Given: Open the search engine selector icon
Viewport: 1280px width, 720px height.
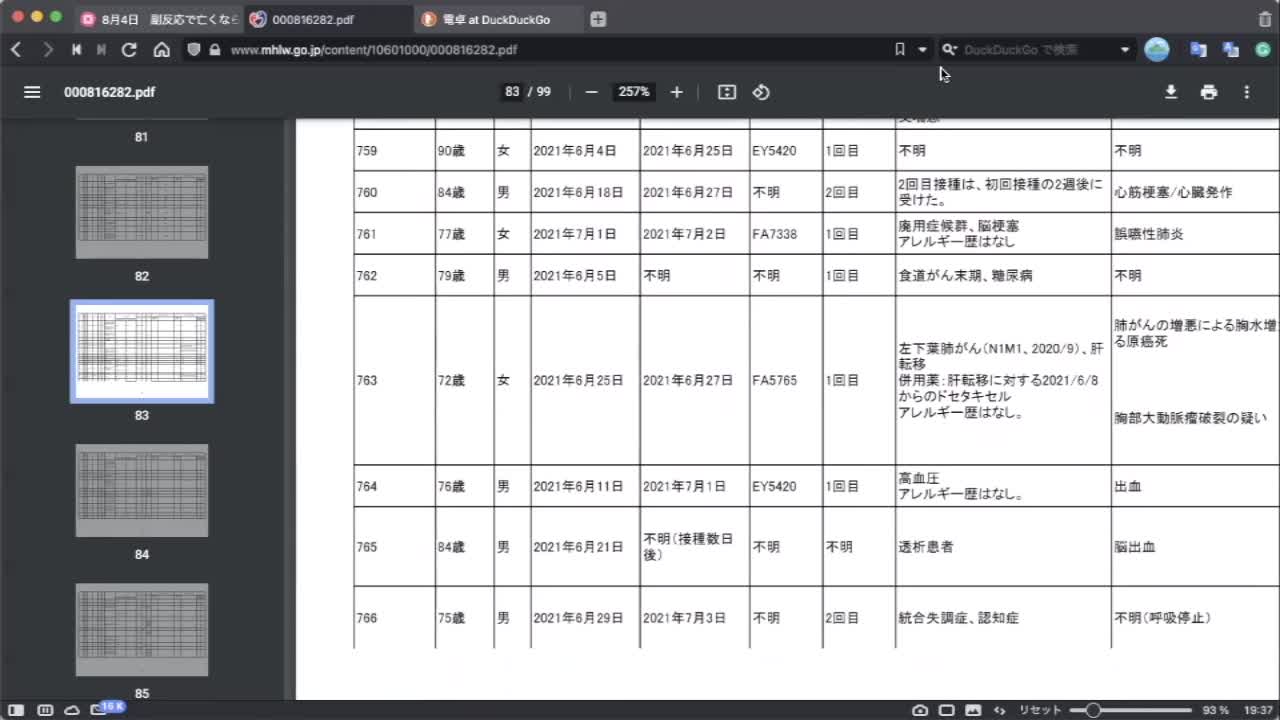Looking at the screenshot, I should click(x=950, y=49).
